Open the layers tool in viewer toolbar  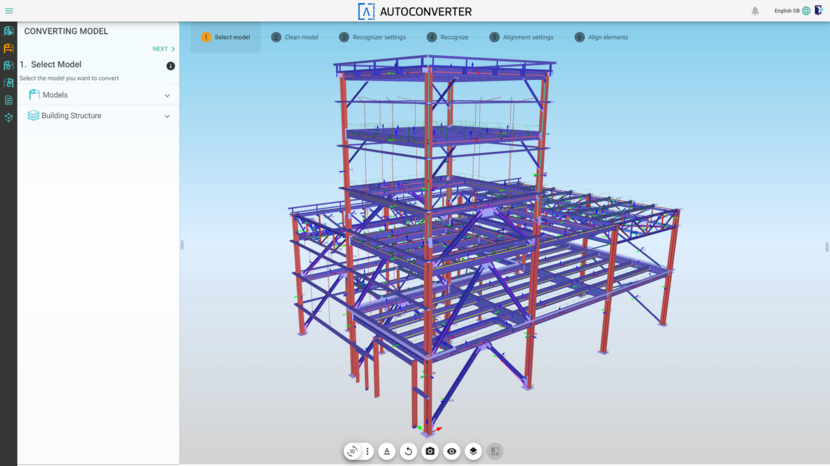click(x=473, y=452)
